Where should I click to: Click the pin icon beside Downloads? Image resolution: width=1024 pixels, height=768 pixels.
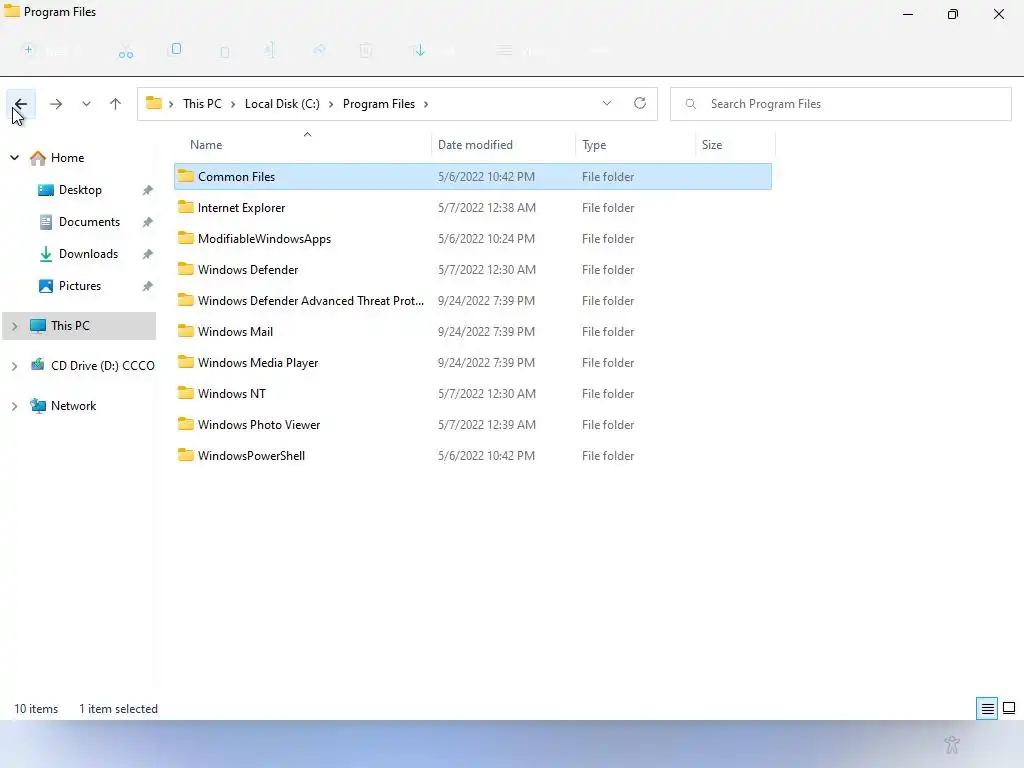(x=148, y=254)
